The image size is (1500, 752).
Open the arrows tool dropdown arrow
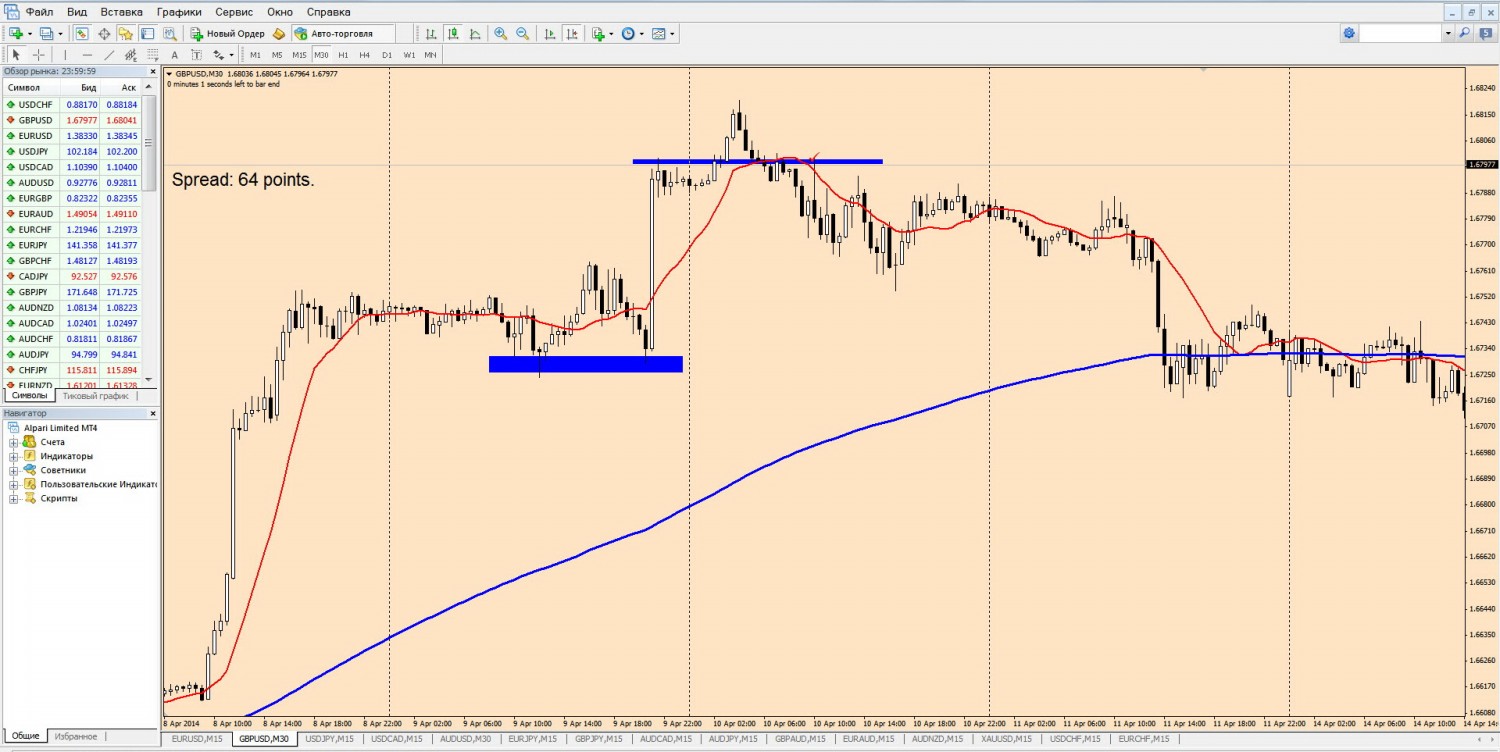click(231, 55)
